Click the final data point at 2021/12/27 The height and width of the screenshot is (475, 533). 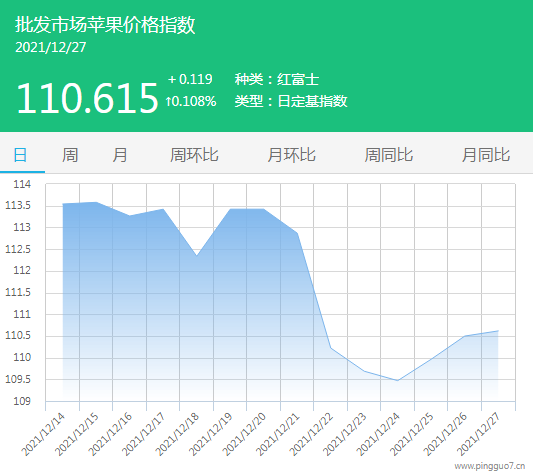498,330
